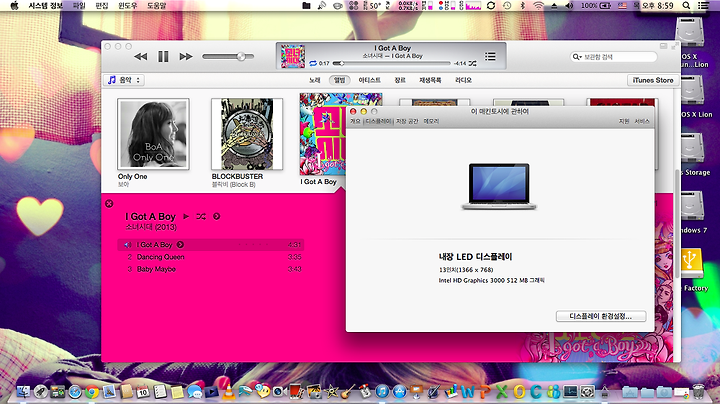The width and height of the screenshot is (720, 404).
Task: Open the Up Next list icon
Action: tap(490, 56)
